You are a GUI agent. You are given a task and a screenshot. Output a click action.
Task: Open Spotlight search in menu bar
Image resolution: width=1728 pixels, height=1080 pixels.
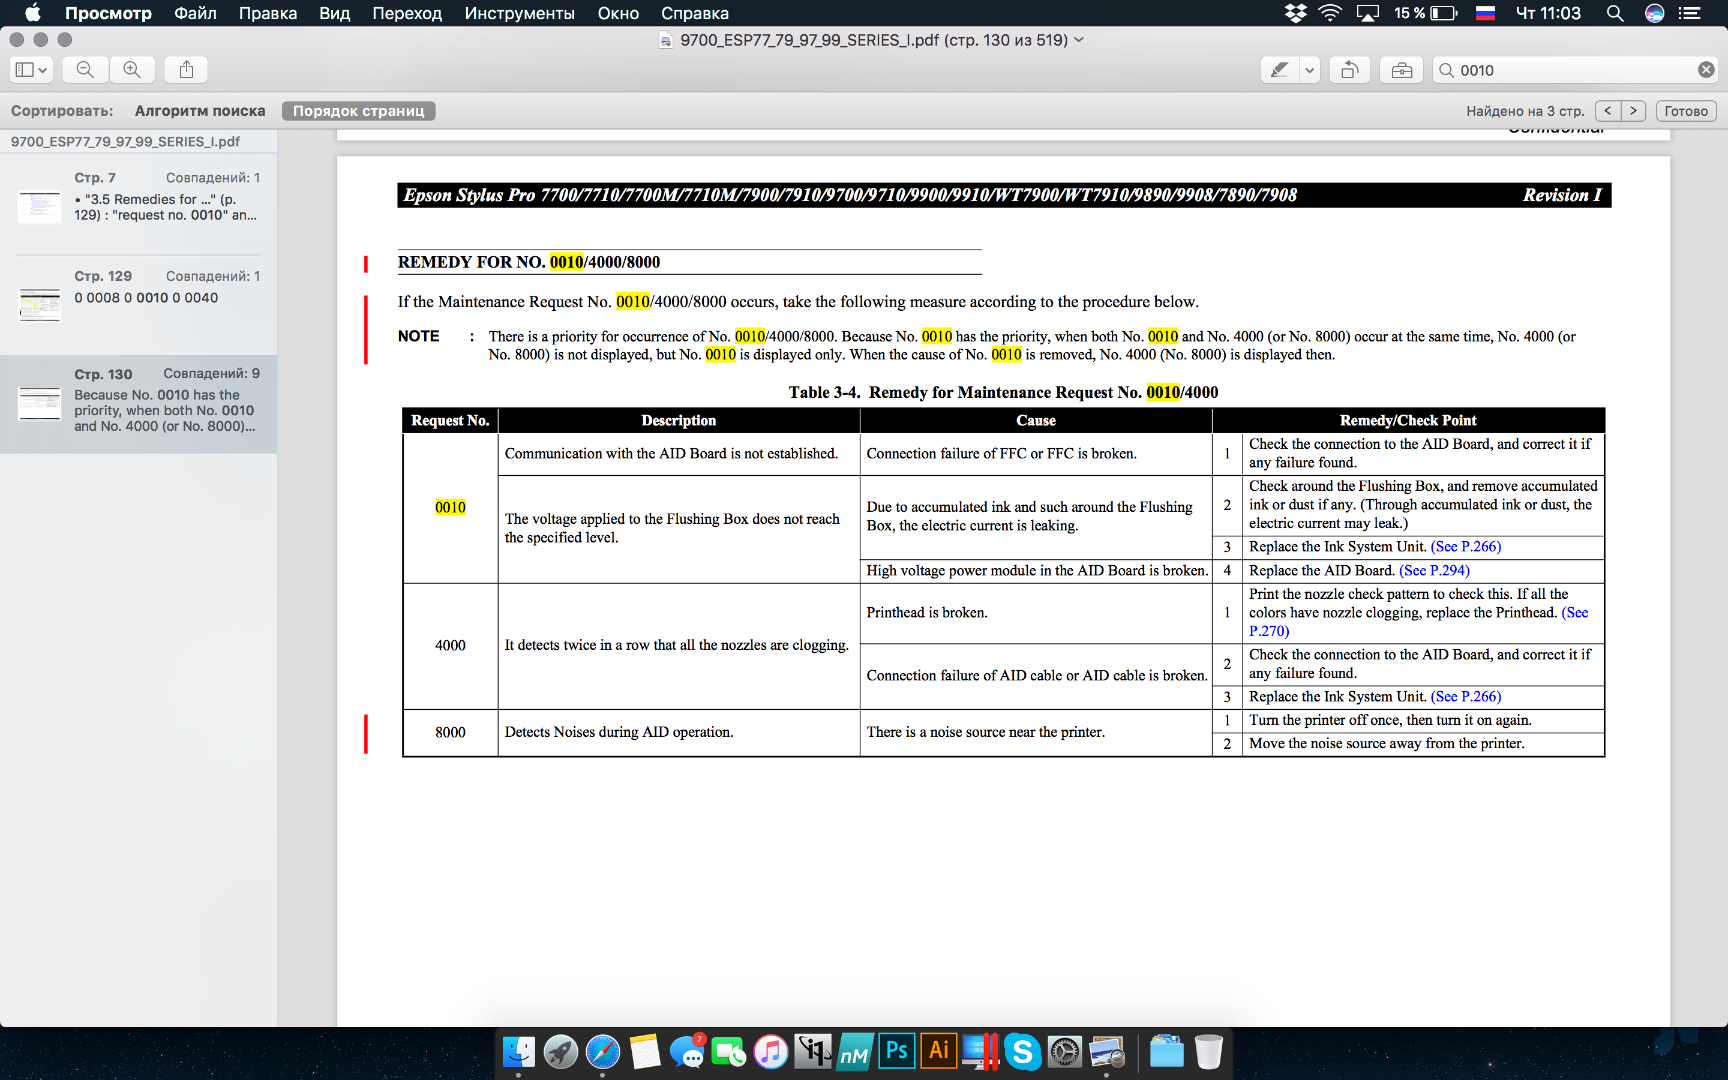pos(1614,13)
